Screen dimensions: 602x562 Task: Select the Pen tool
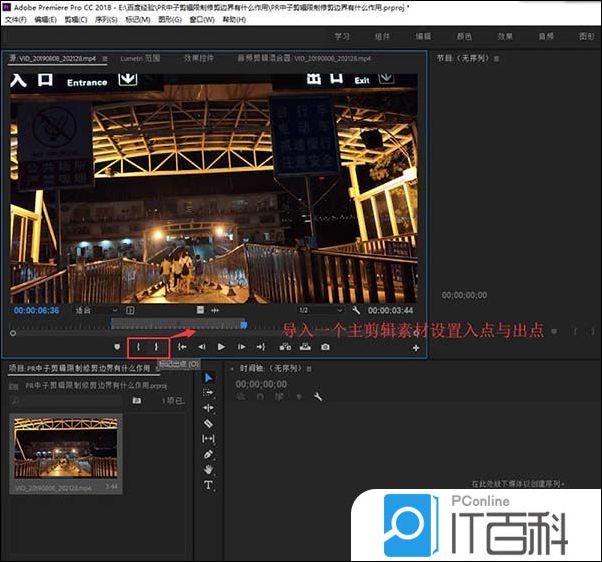coord(208,455)
